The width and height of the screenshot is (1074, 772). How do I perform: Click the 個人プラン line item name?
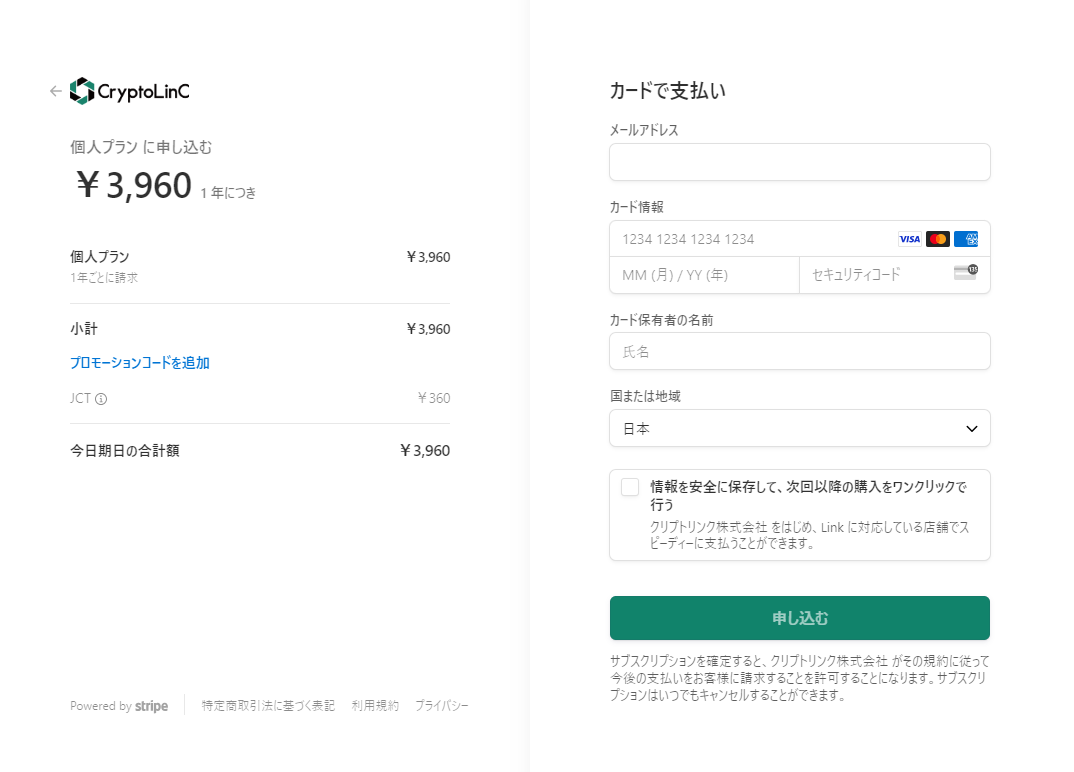coord(99,257)
